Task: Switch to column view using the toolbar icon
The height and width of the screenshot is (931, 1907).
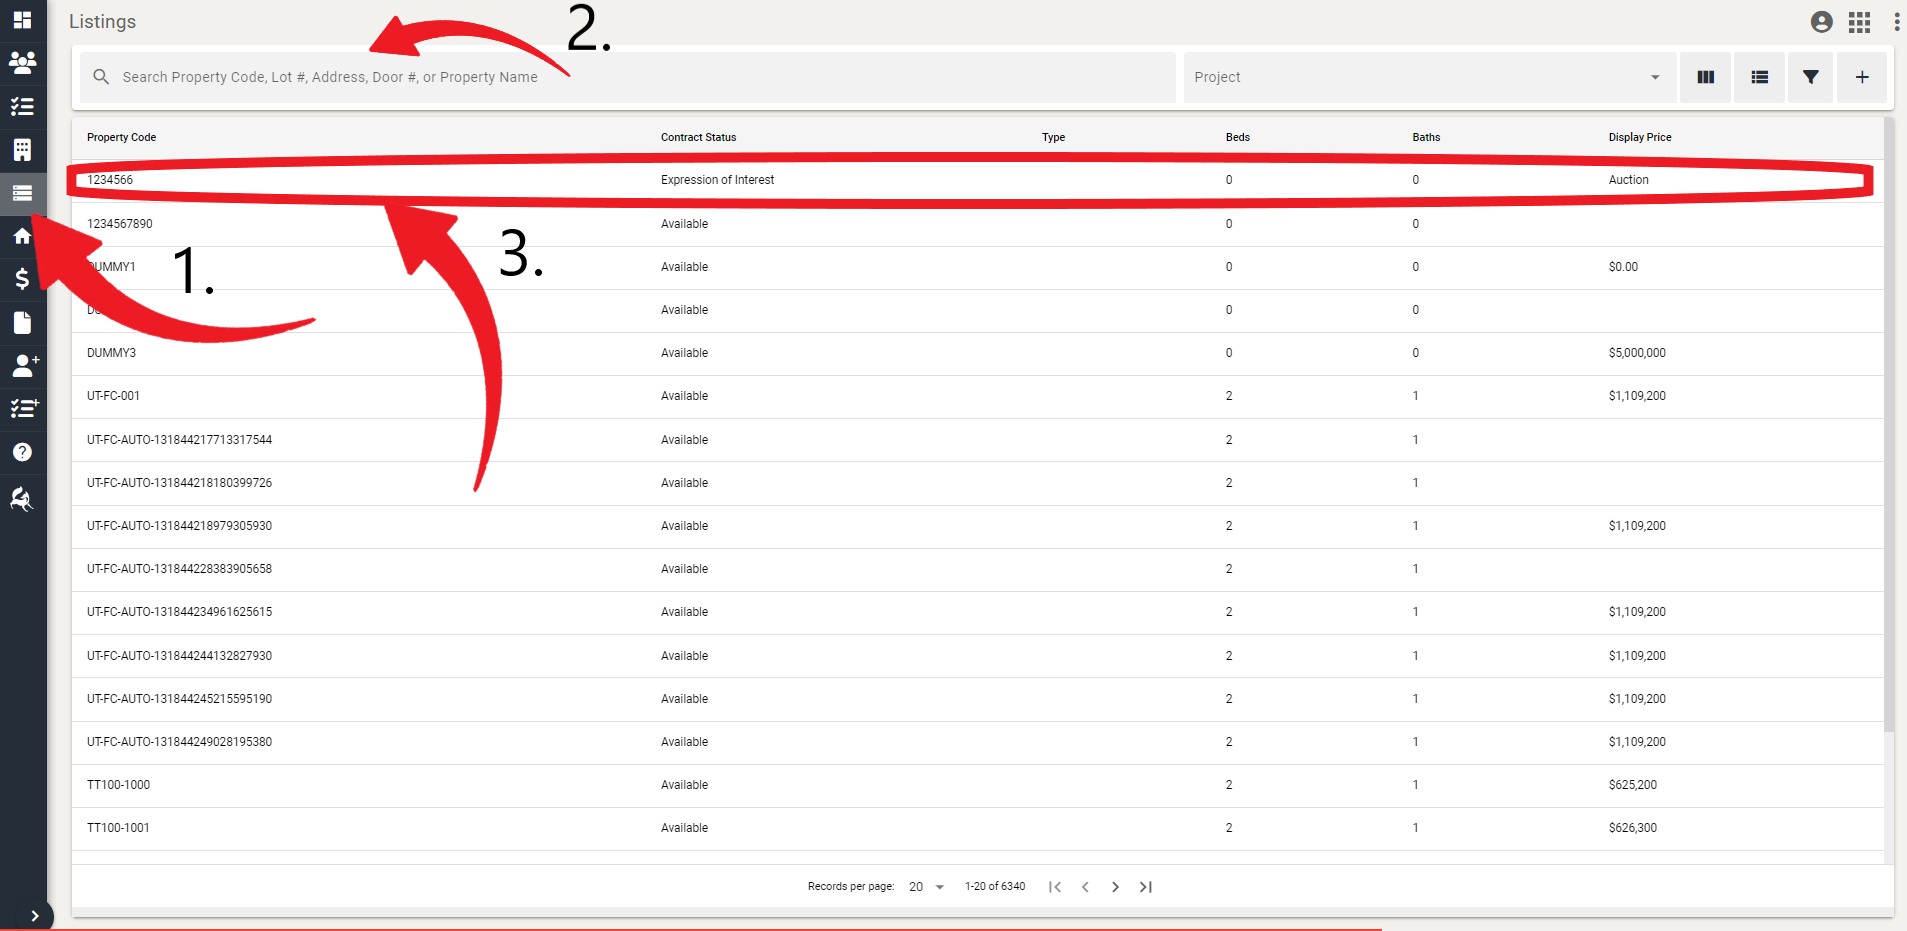Action: [1705, 77]
